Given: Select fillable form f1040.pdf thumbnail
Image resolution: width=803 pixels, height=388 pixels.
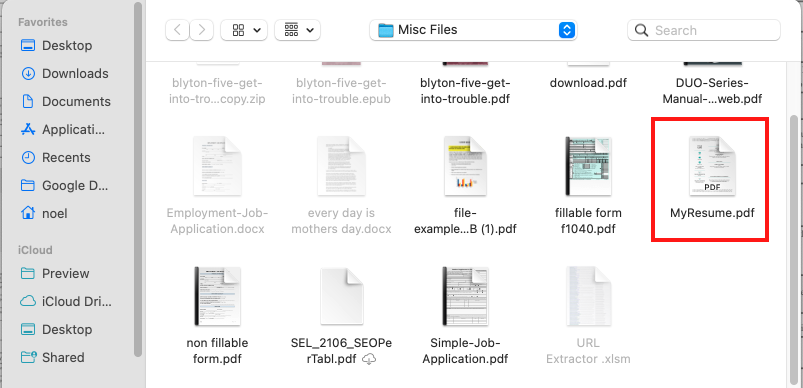Looking at the screenshot, I should pyautogui.click(x=588, y=166).
